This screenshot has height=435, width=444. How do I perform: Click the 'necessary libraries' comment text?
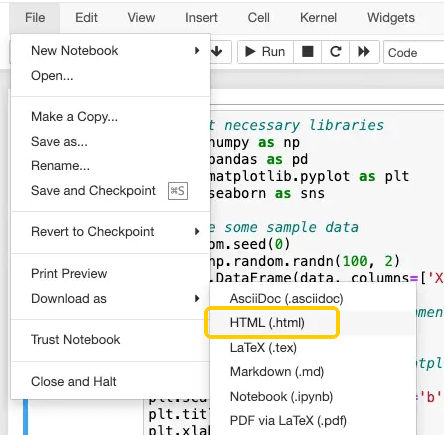pos(304,125)
